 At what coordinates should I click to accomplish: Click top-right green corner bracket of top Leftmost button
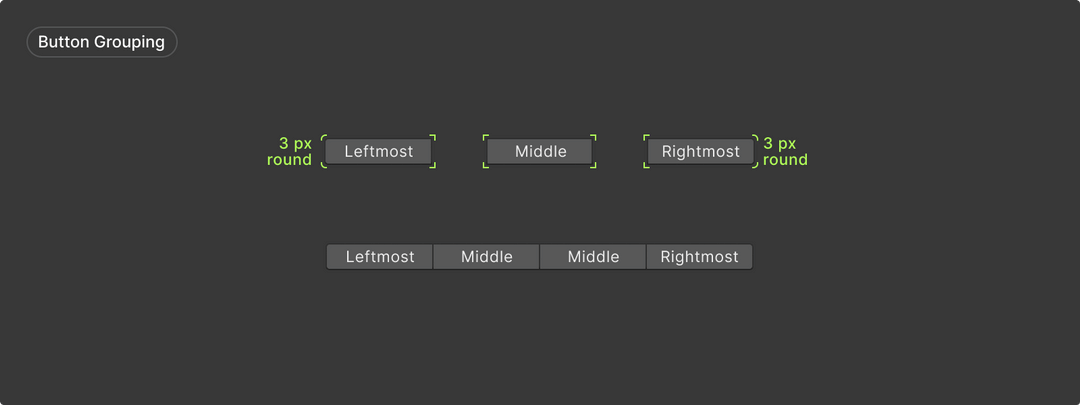(434, 137)
